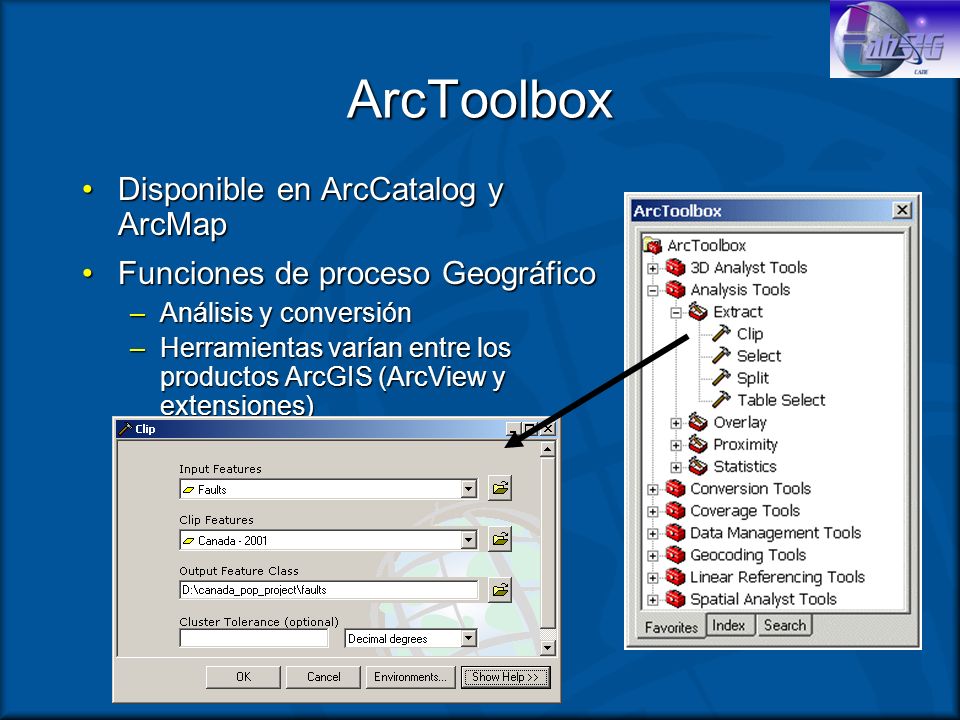Switch to the Favorites tab
This screenshot has width=960, height=720.
[671, 628]
